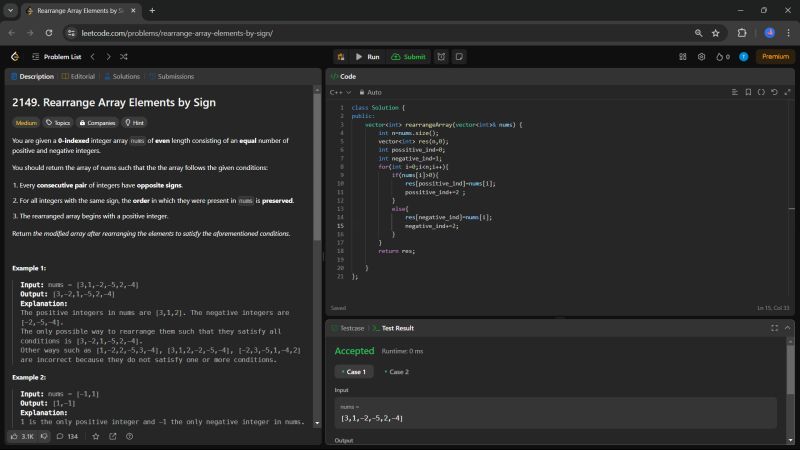Maximize the code editor to fullscreen
The image size is (800, 450).
point(786,92)
